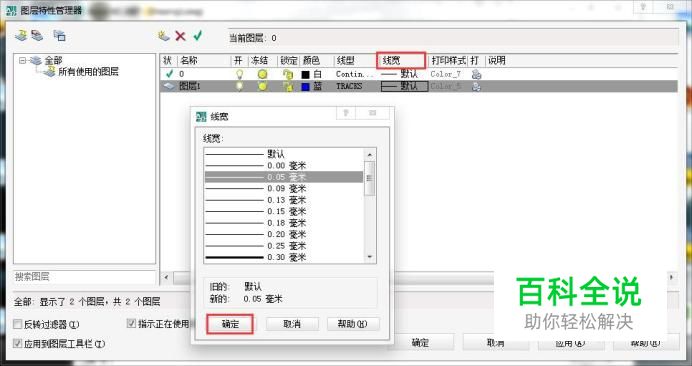This screenshot has width=692, height=366.
Task: Click the 说明 column header
Action: 496,60
